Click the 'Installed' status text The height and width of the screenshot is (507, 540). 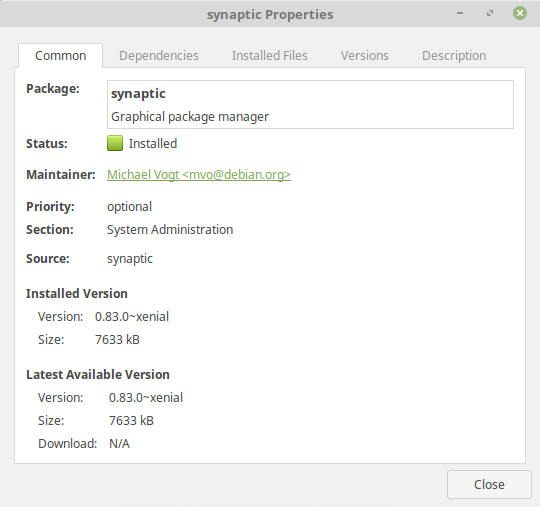click(153, 144)
